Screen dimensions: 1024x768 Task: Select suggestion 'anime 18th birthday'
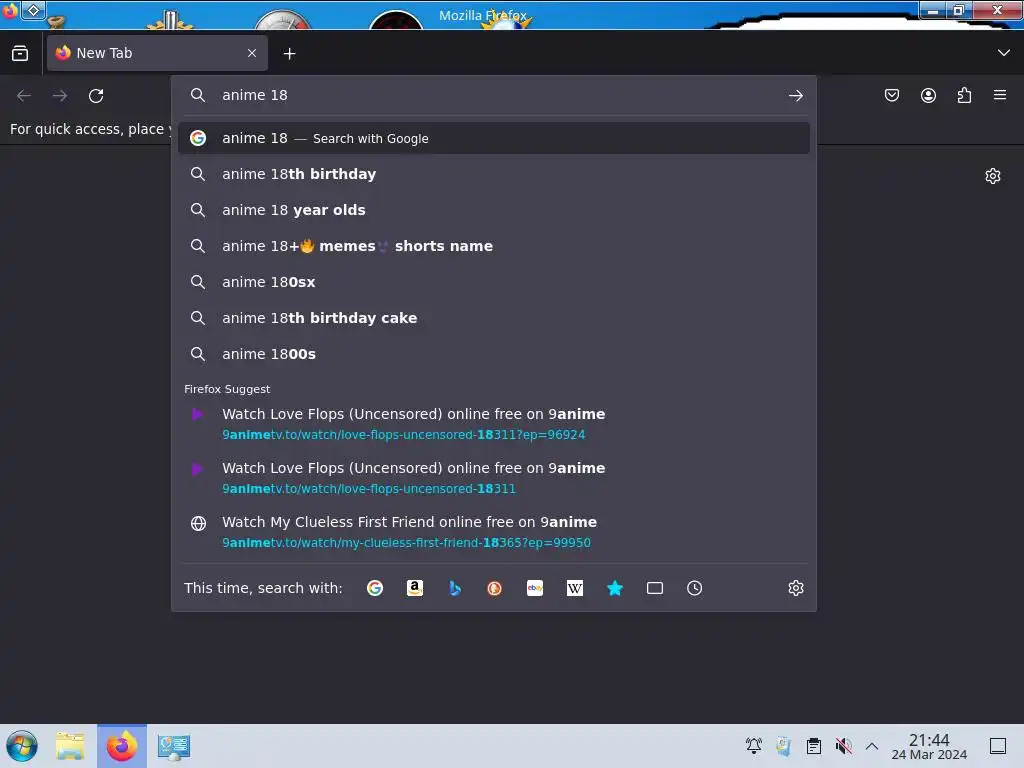(494, 174)
